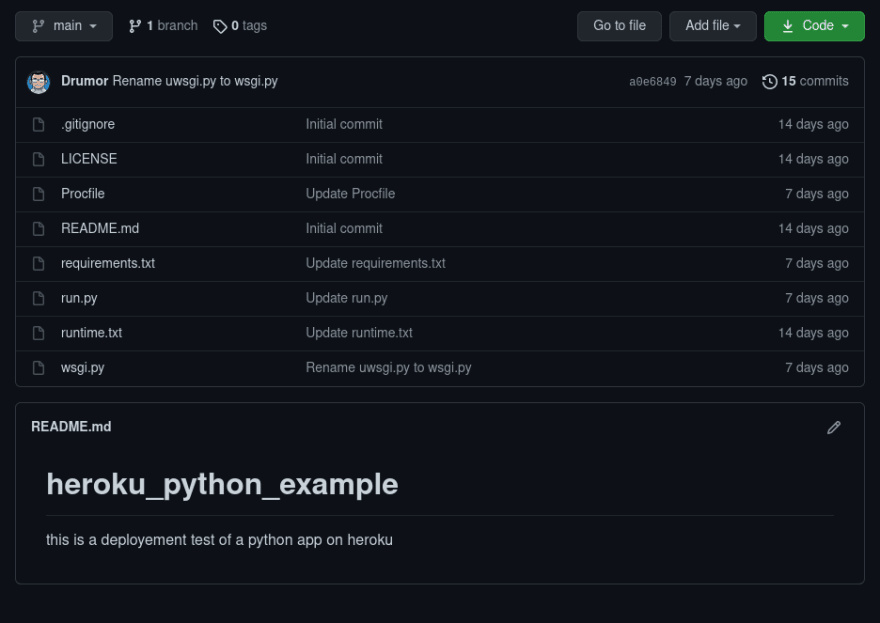Screen dimensions: 880x623
Task: Click the history clock icon
Action: click(769, 82)
